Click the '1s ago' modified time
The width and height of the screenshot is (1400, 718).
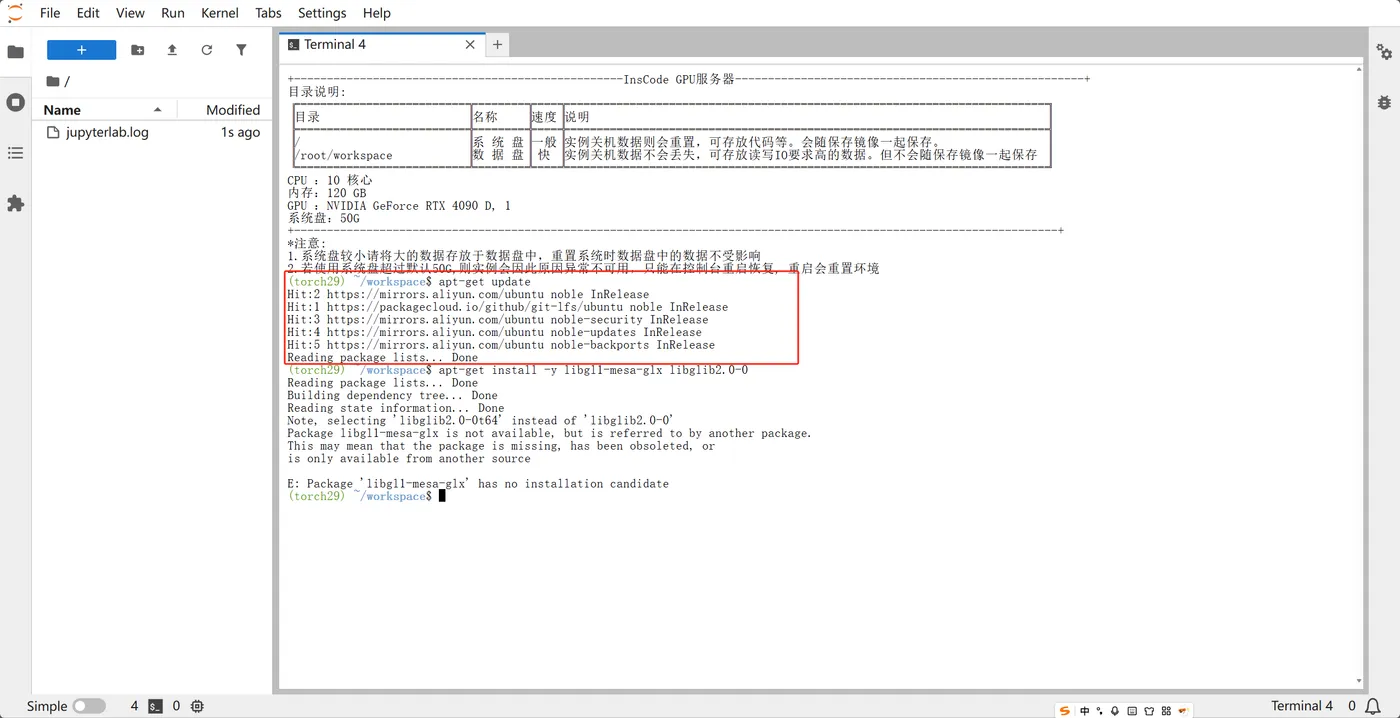click(x=240, y=132)
